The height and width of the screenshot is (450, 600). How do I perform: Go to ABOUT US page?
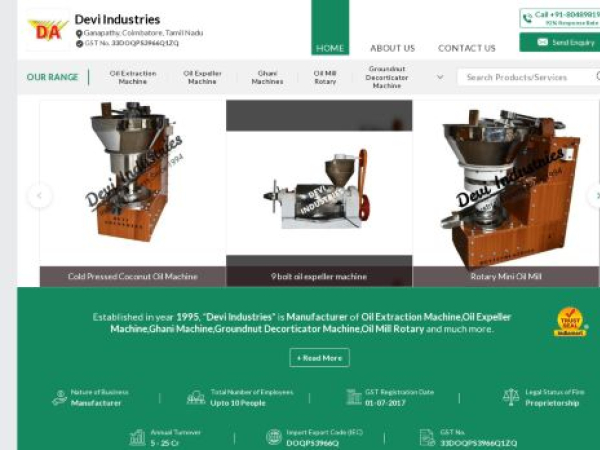[393, 48]
